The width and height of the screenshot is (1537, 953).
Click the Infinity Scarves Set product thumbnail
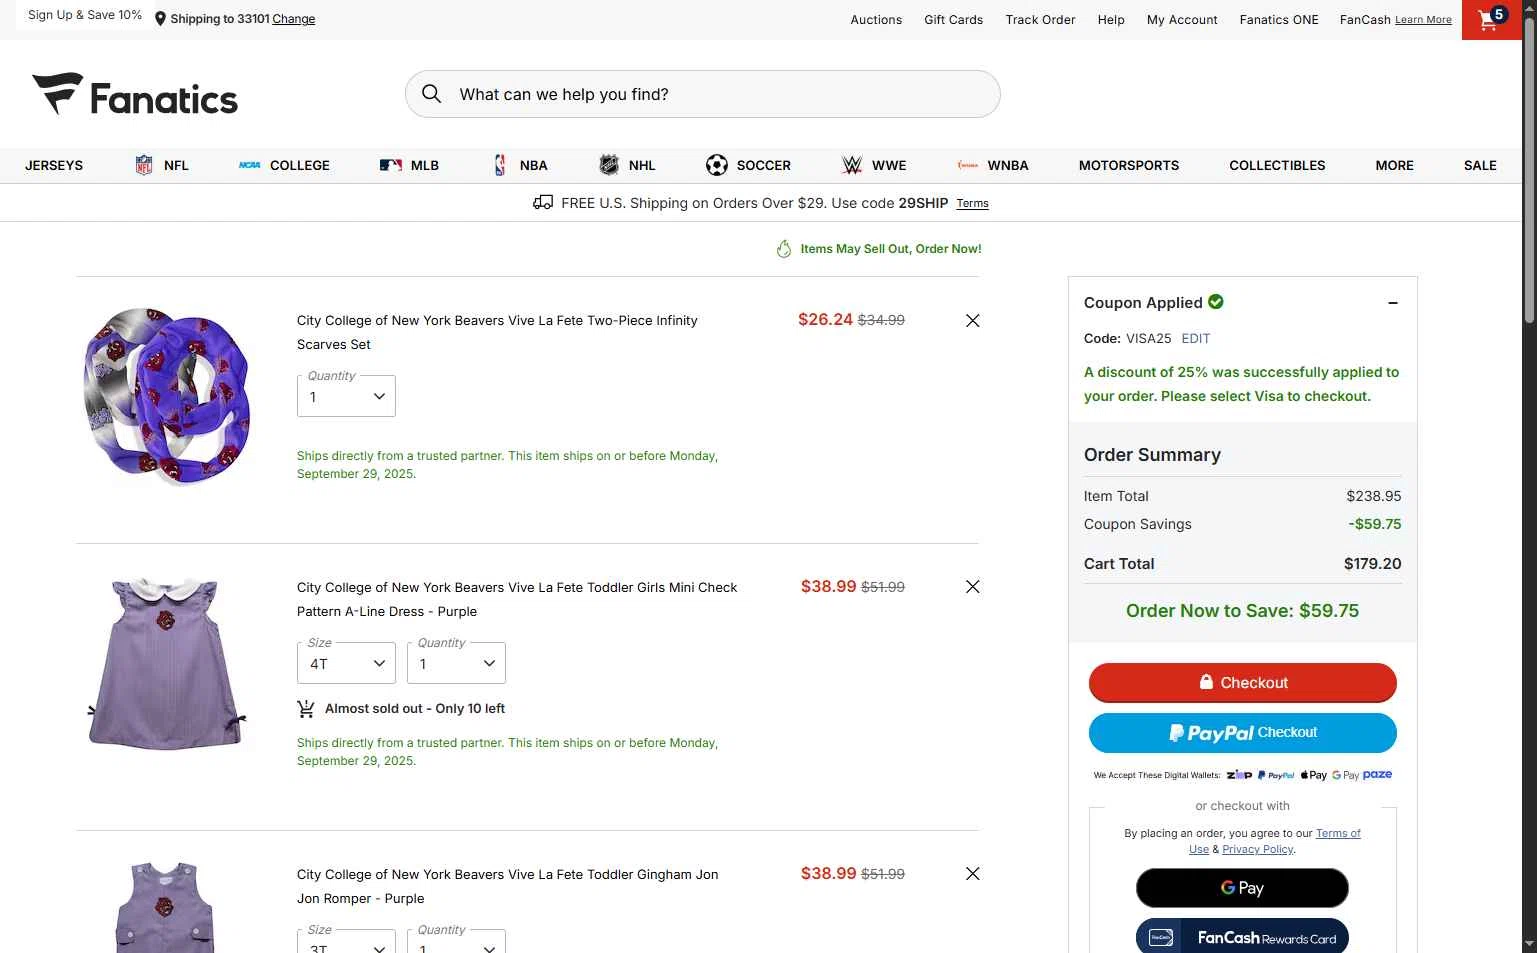(167, 396)
